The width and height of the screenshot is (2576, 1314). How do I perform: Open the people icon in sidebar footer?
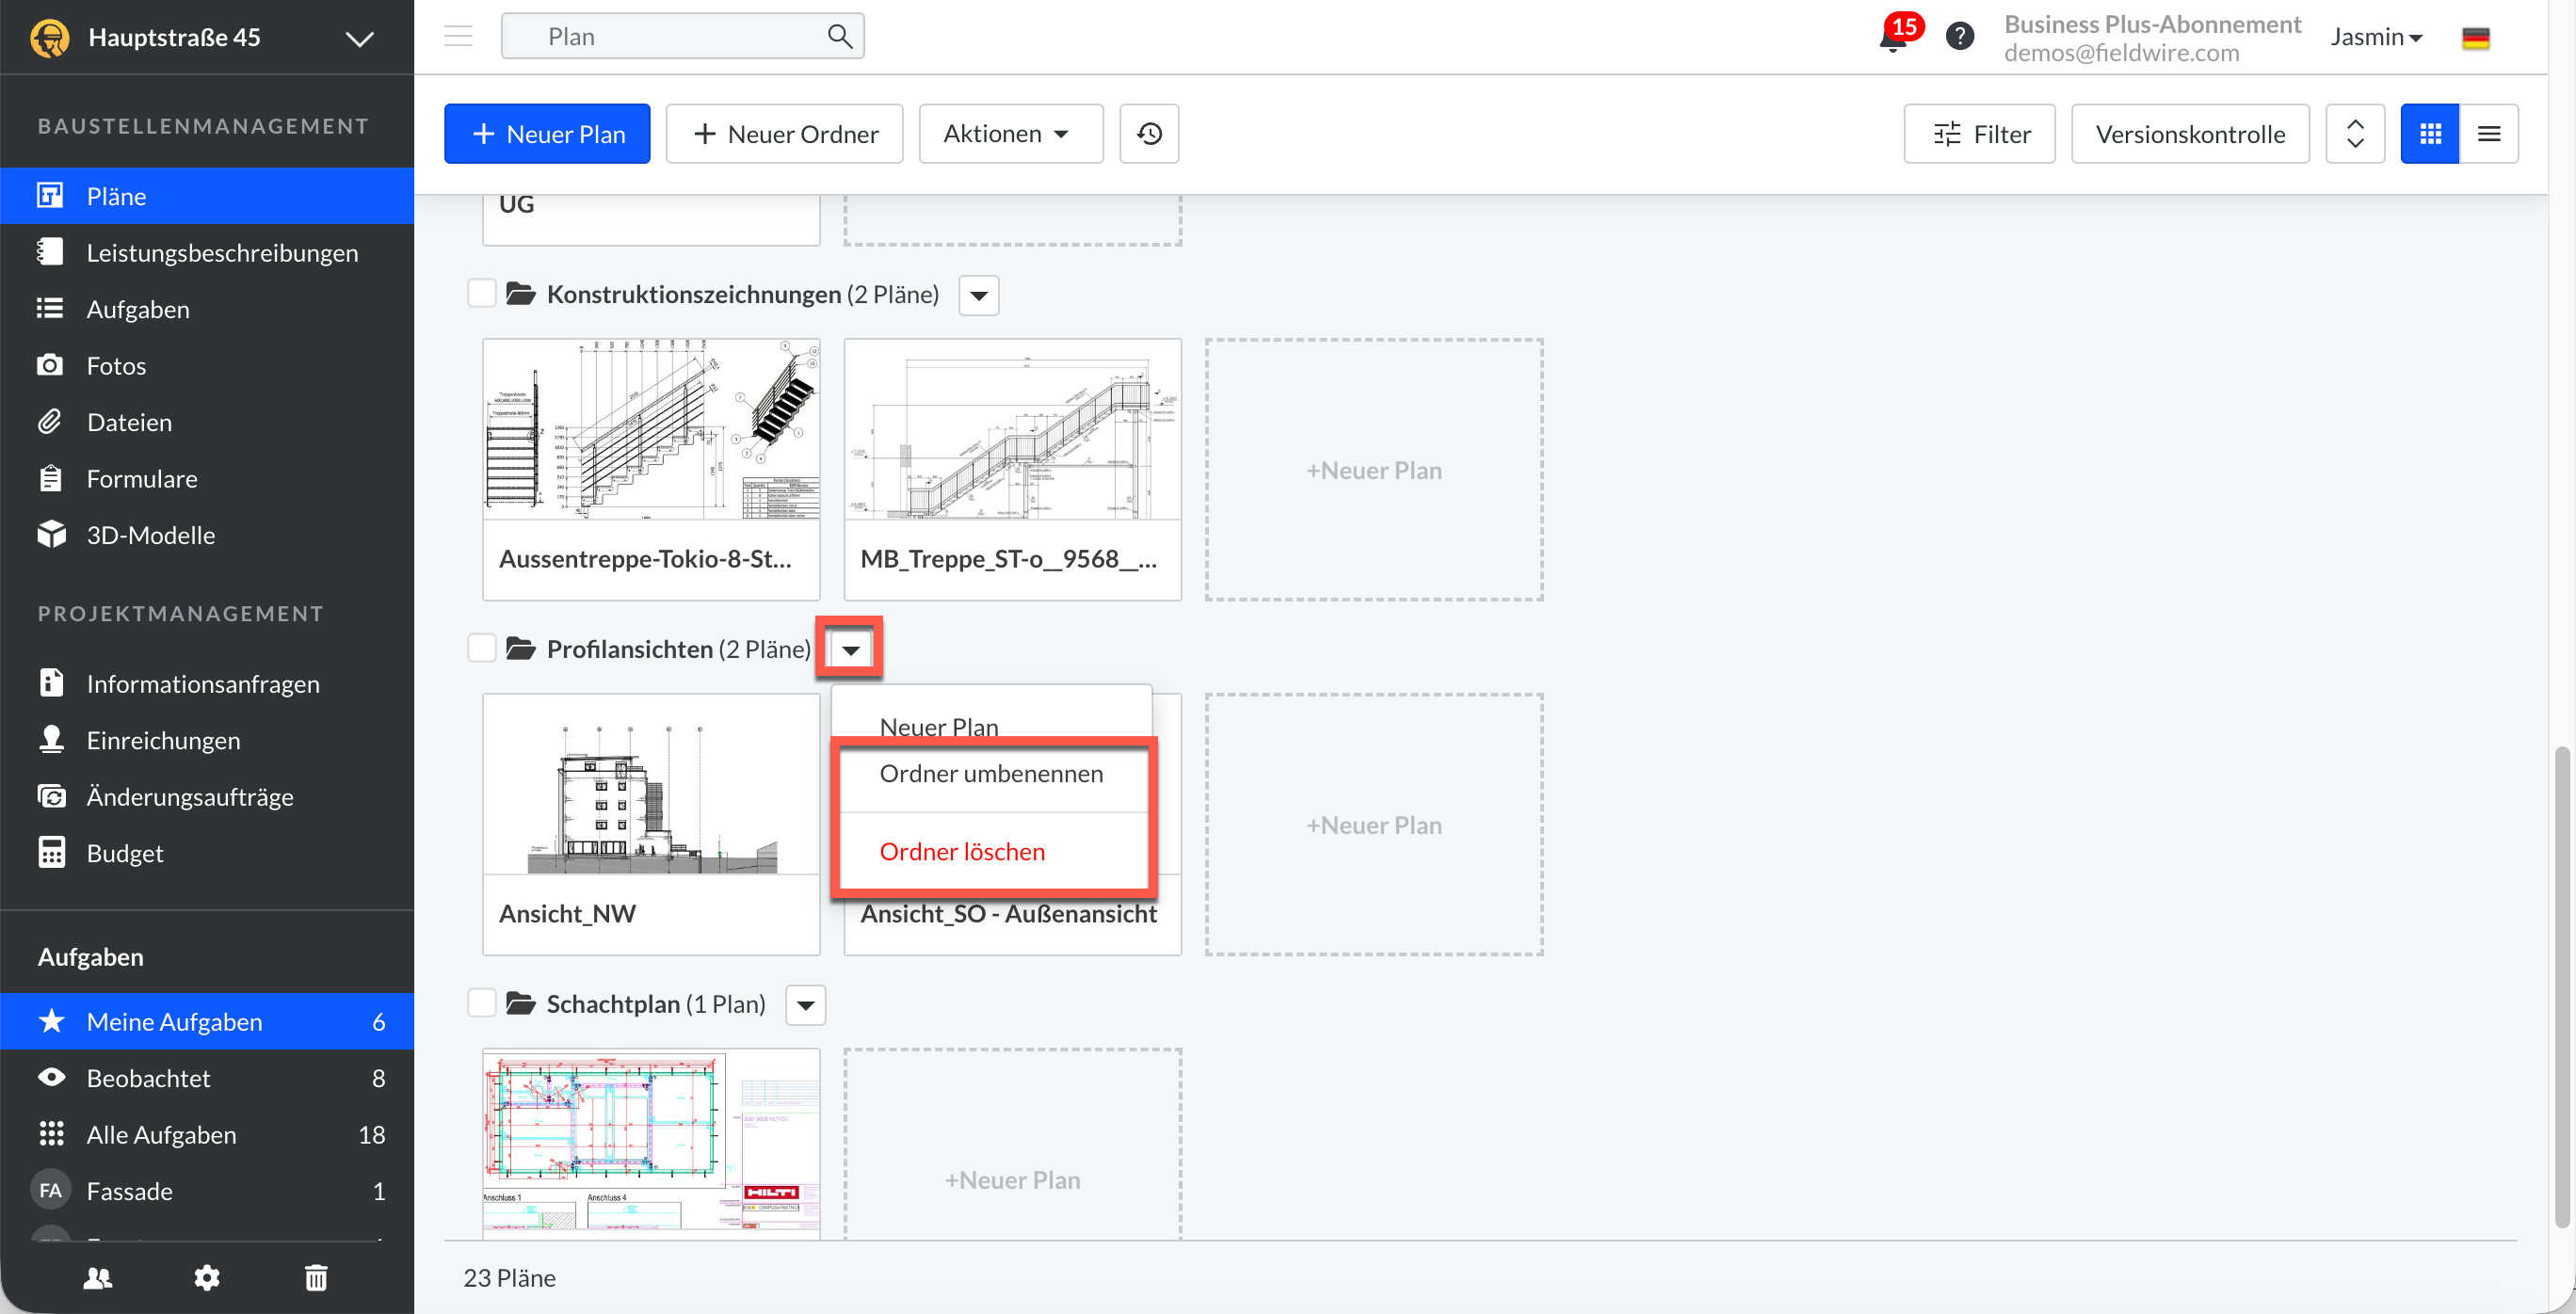[98, 1277]
